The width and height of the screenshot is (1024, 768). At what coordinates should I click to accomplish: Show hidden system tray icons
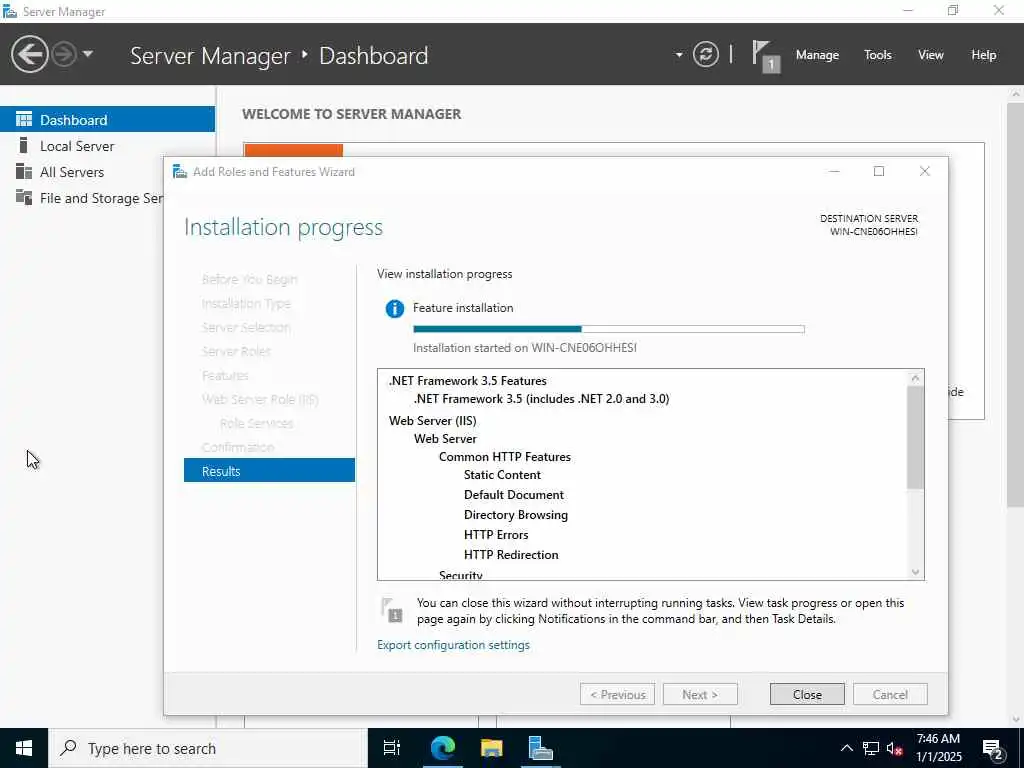point(846,748)
